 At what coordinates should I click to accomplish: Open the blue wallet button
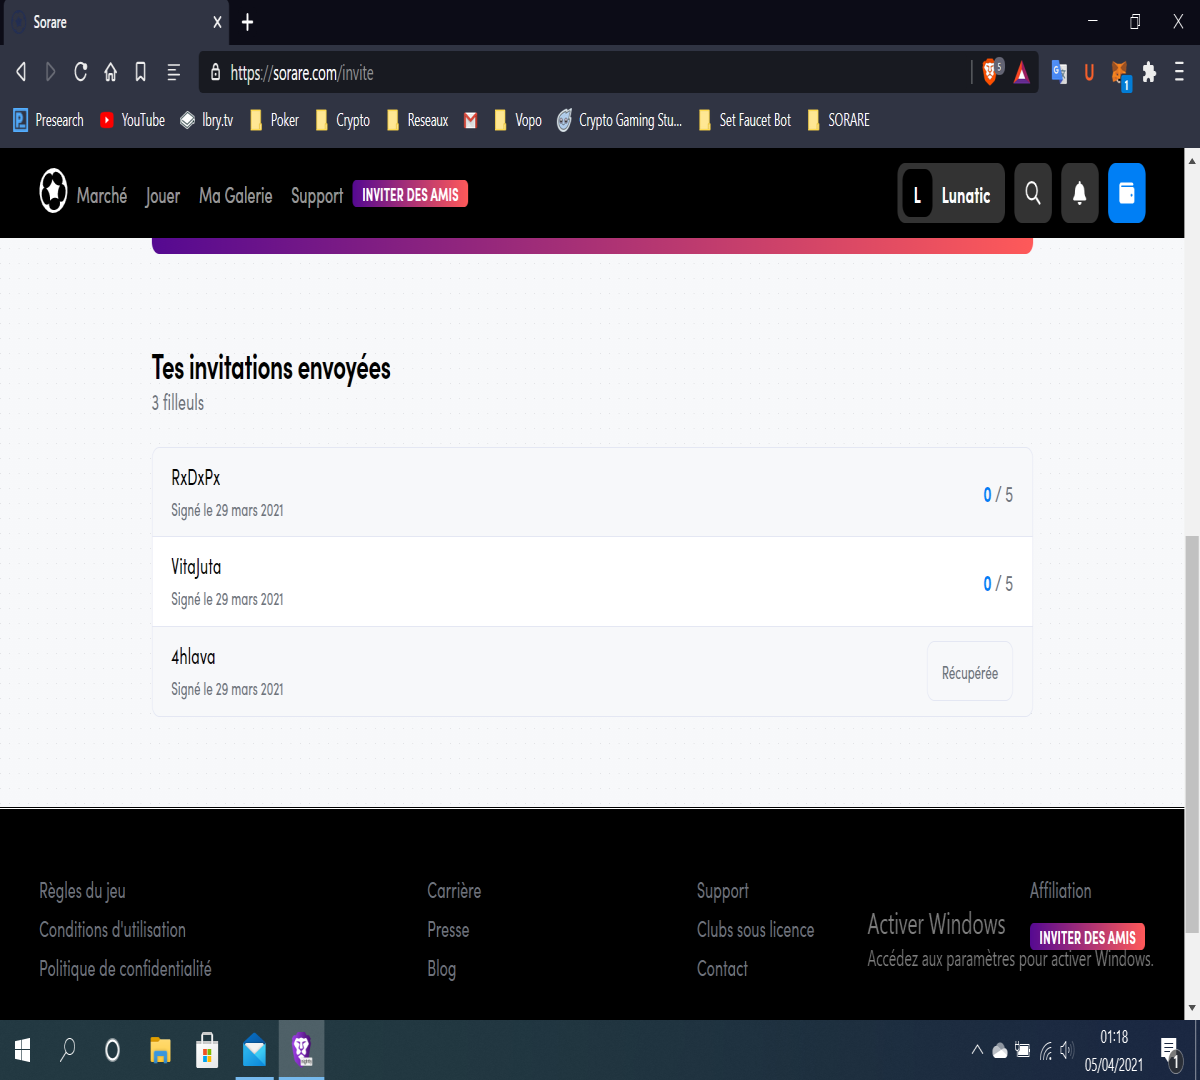click(x=1127, y=193)
